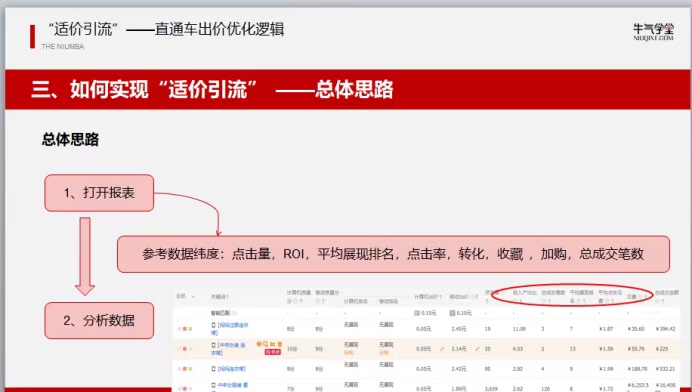Click the orange 分布 link under 移动排名

pos(384,353)
